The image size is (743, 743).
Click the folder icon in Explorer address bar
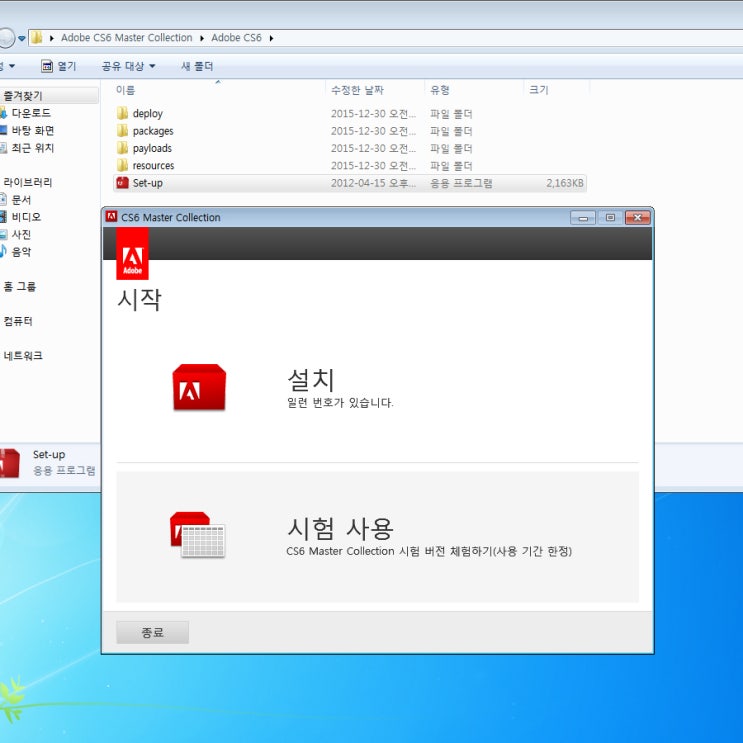pyautogui.click(x=37, y=37)
